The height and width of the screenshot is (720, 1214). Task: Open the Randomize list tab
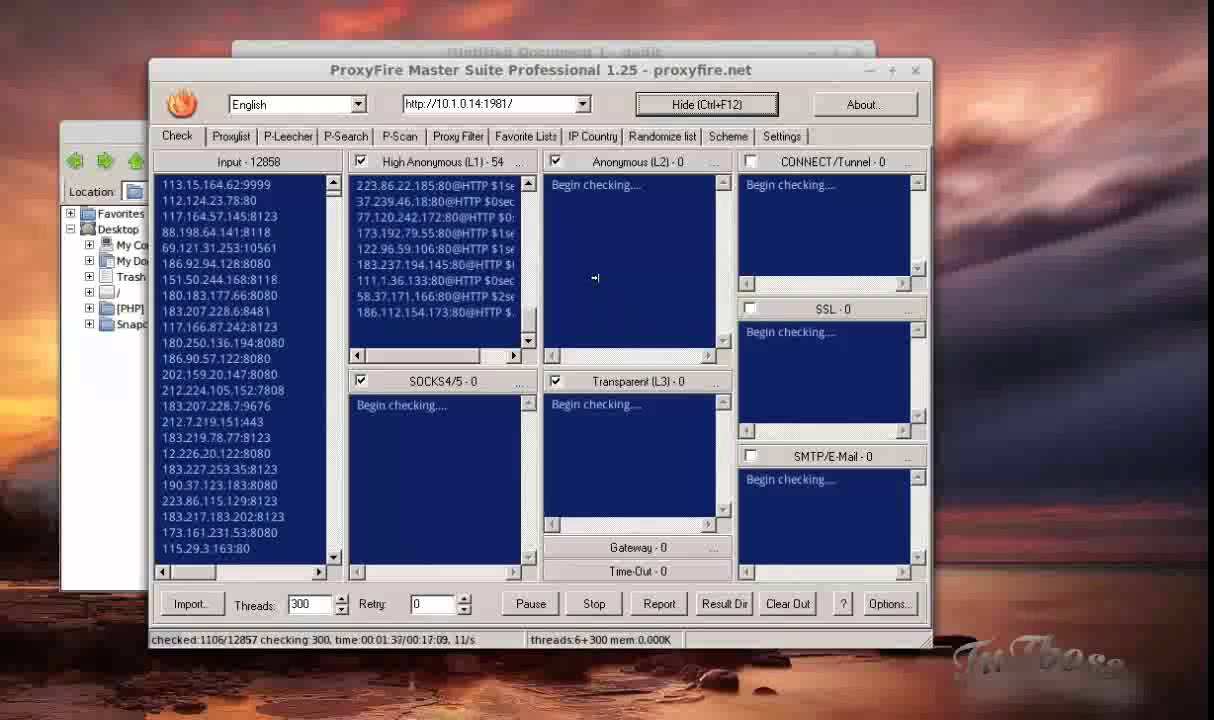[662, 136]
